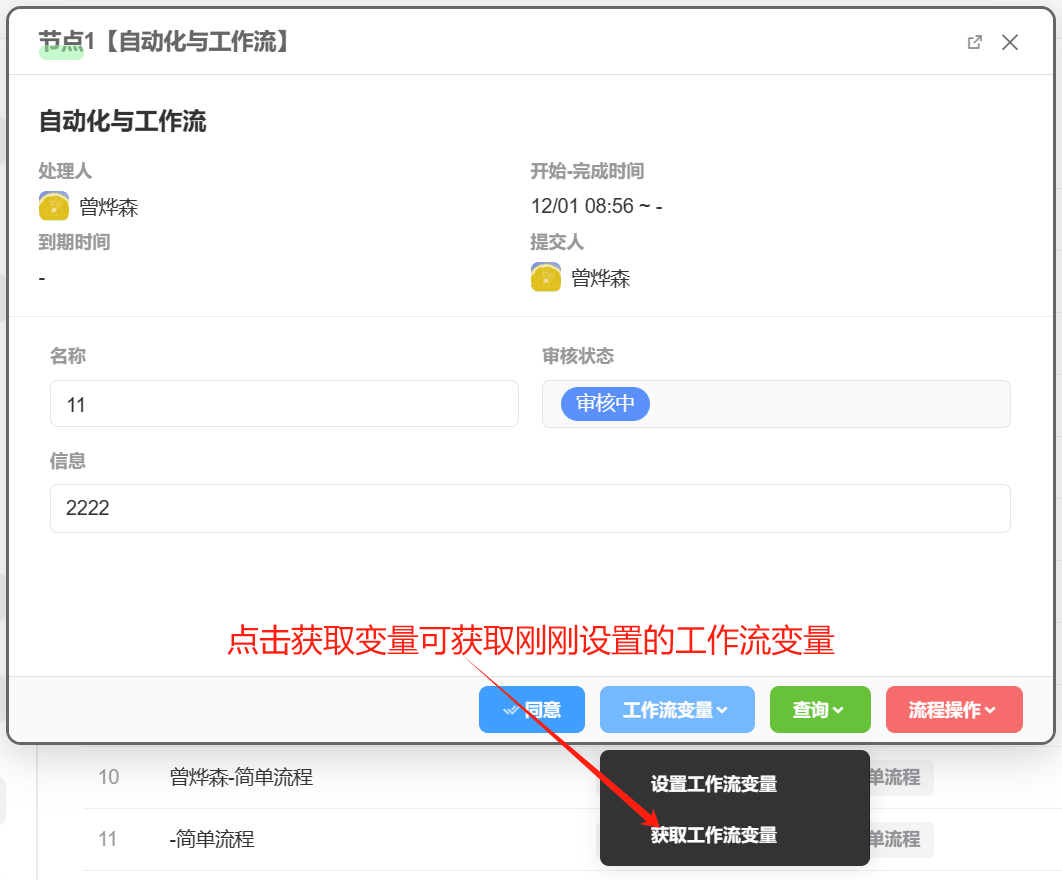Select 设置工作流变量 from the menu
The width and height of the screenshot is (1062, 880).
point(713,785)
